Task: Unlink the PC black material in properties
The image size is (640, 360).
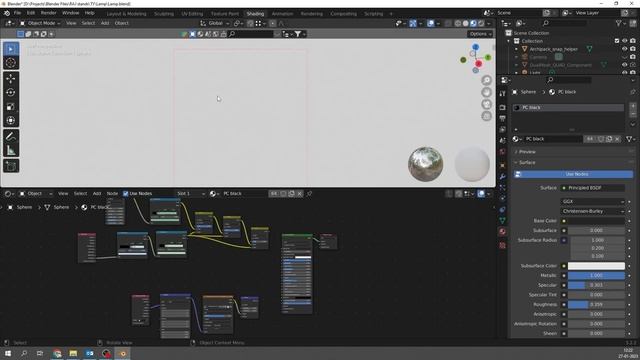Action: pyautogui.click(x=617, y=139)
